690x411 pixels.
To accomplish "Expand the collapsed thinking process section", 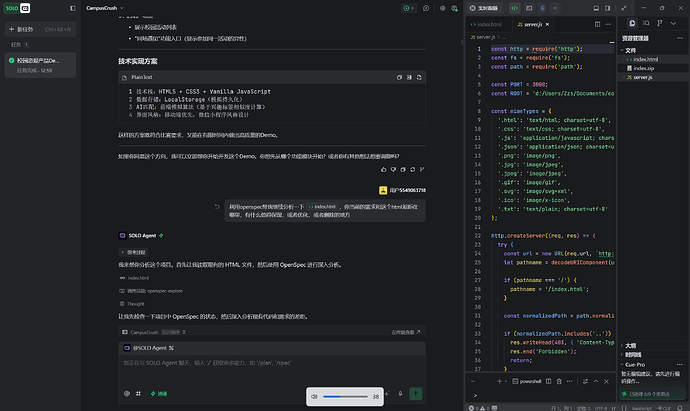I will pyautogui.click(x=133, y=252).
